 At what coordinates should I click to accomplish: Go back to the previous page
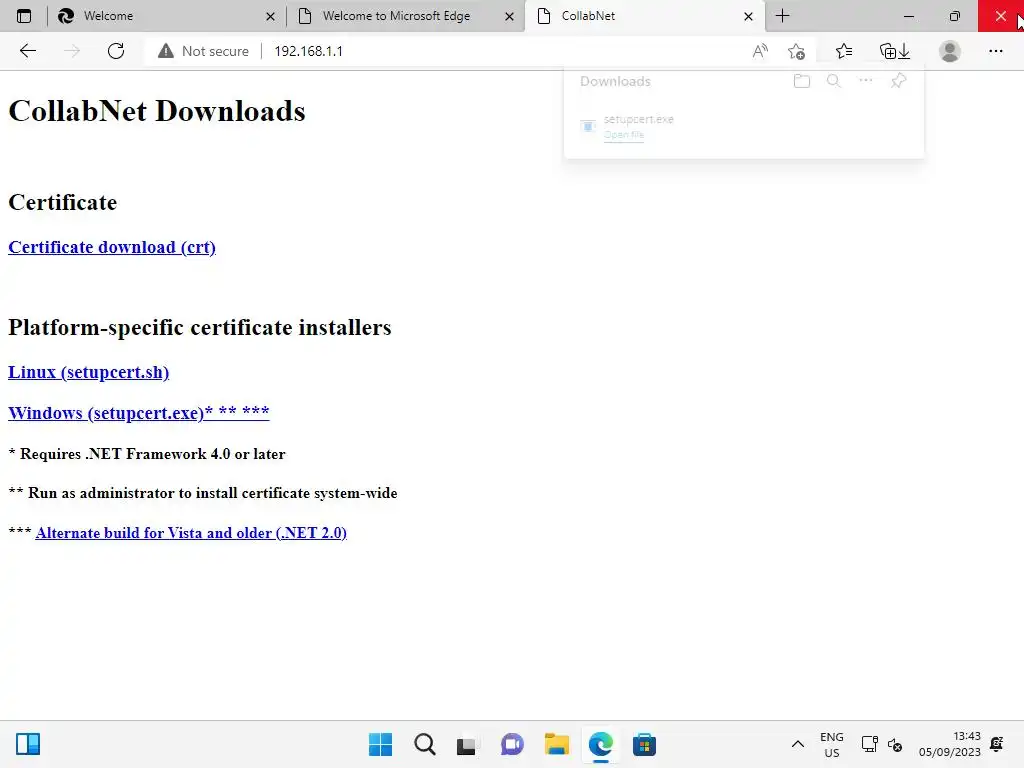coord(27,51)
